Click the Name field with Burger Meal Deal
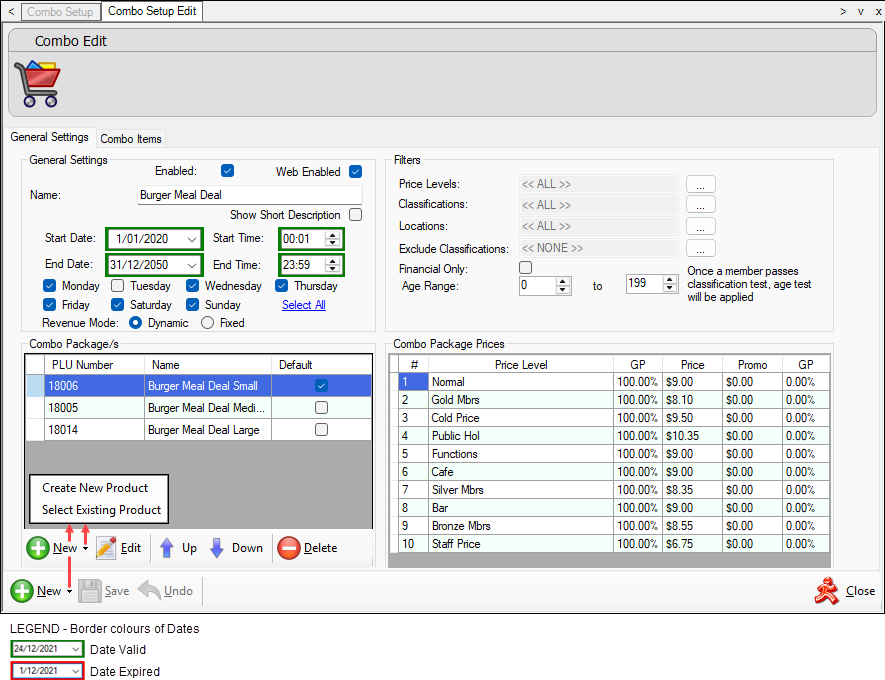Screen dimensions: 885x680 click(x=249, y=195)
